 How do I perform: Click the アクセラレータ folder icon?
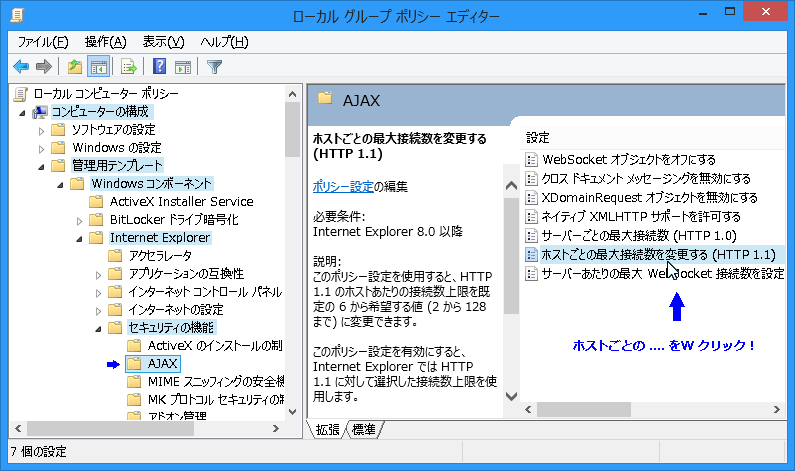click(115, 256)
